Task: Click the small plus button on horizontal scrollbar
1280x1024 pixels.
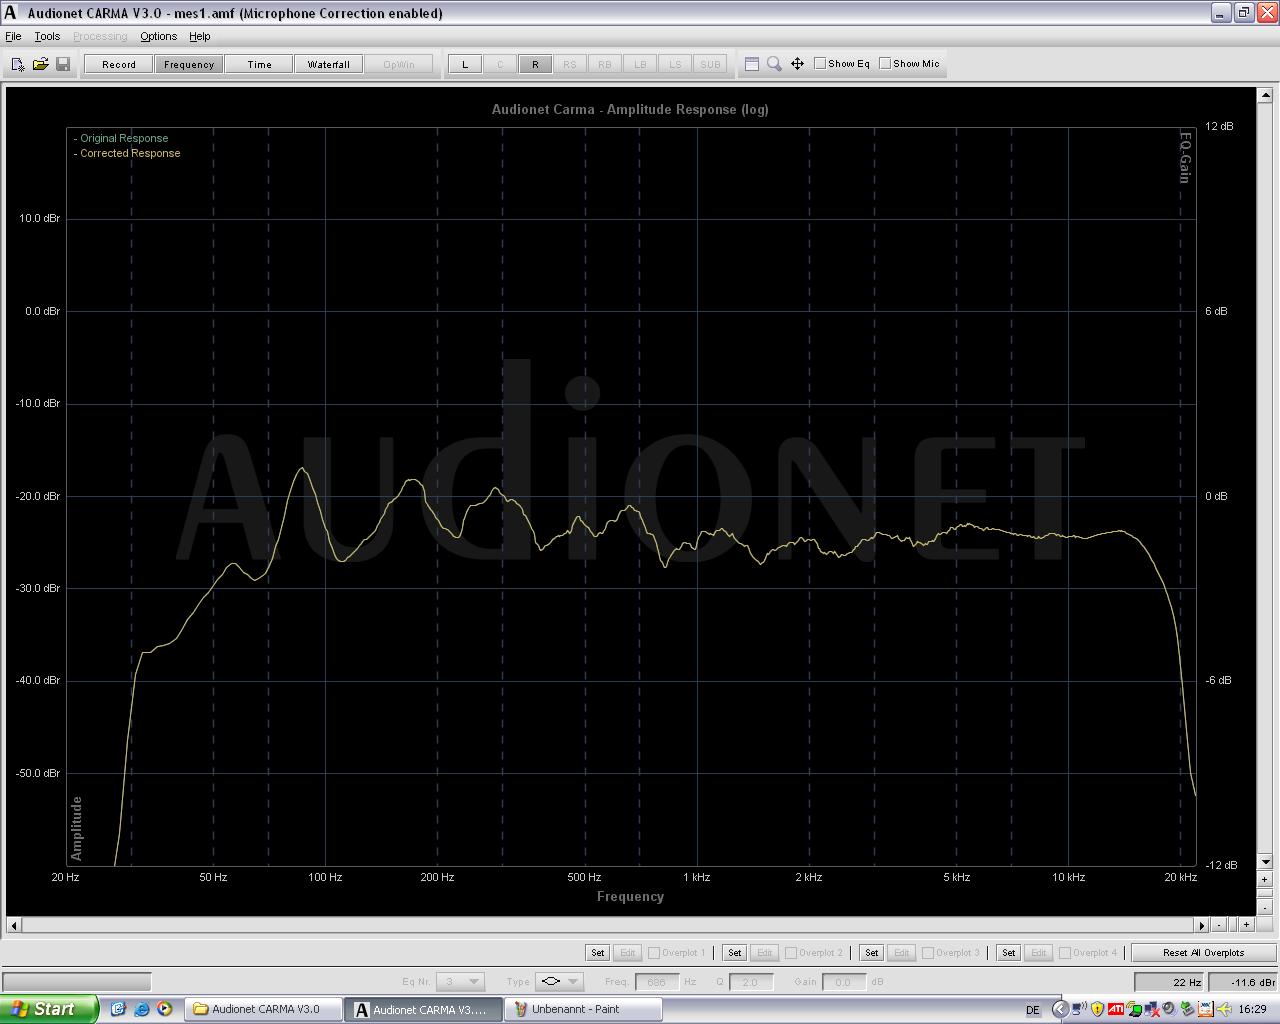Action: 1246,925
